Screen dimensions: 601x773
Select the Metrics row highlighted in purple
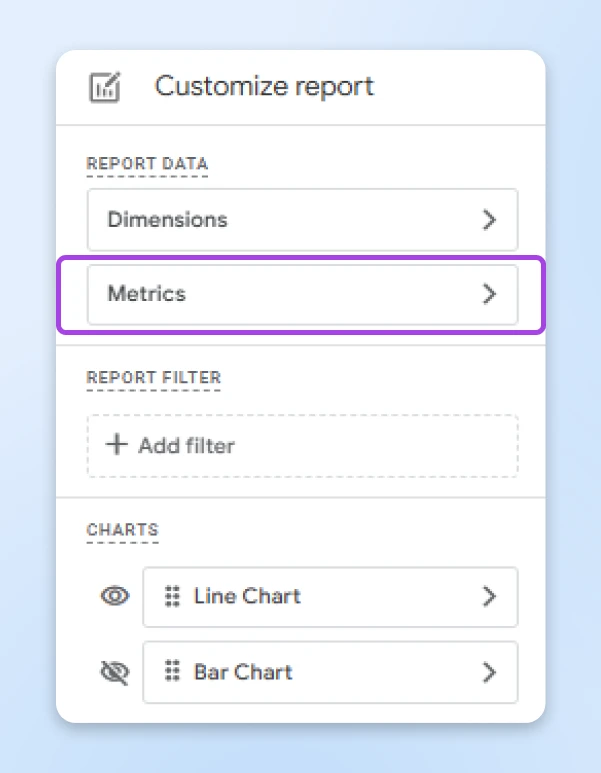tap(302, 294)
